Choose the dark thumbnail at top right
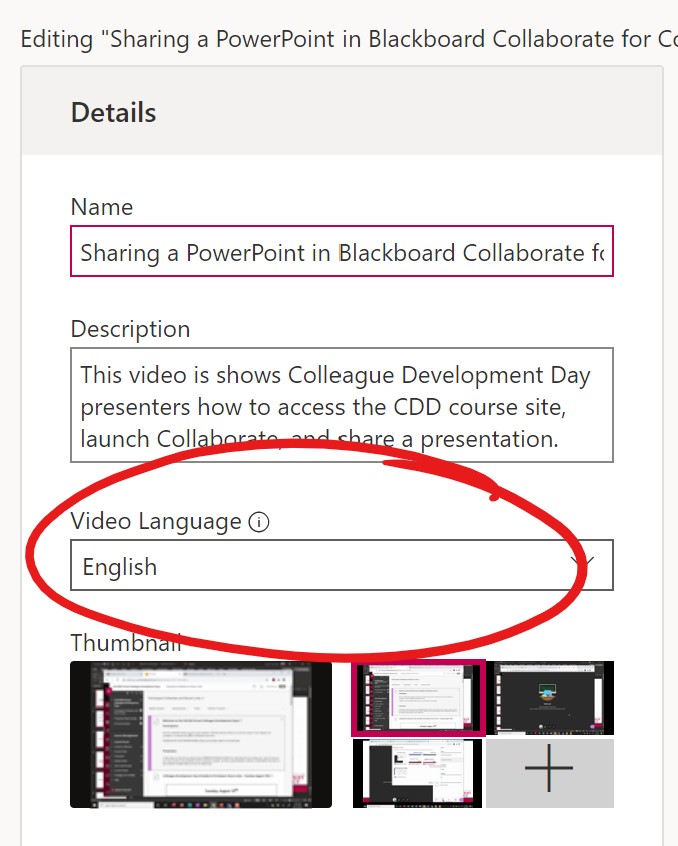 point(550,697)
